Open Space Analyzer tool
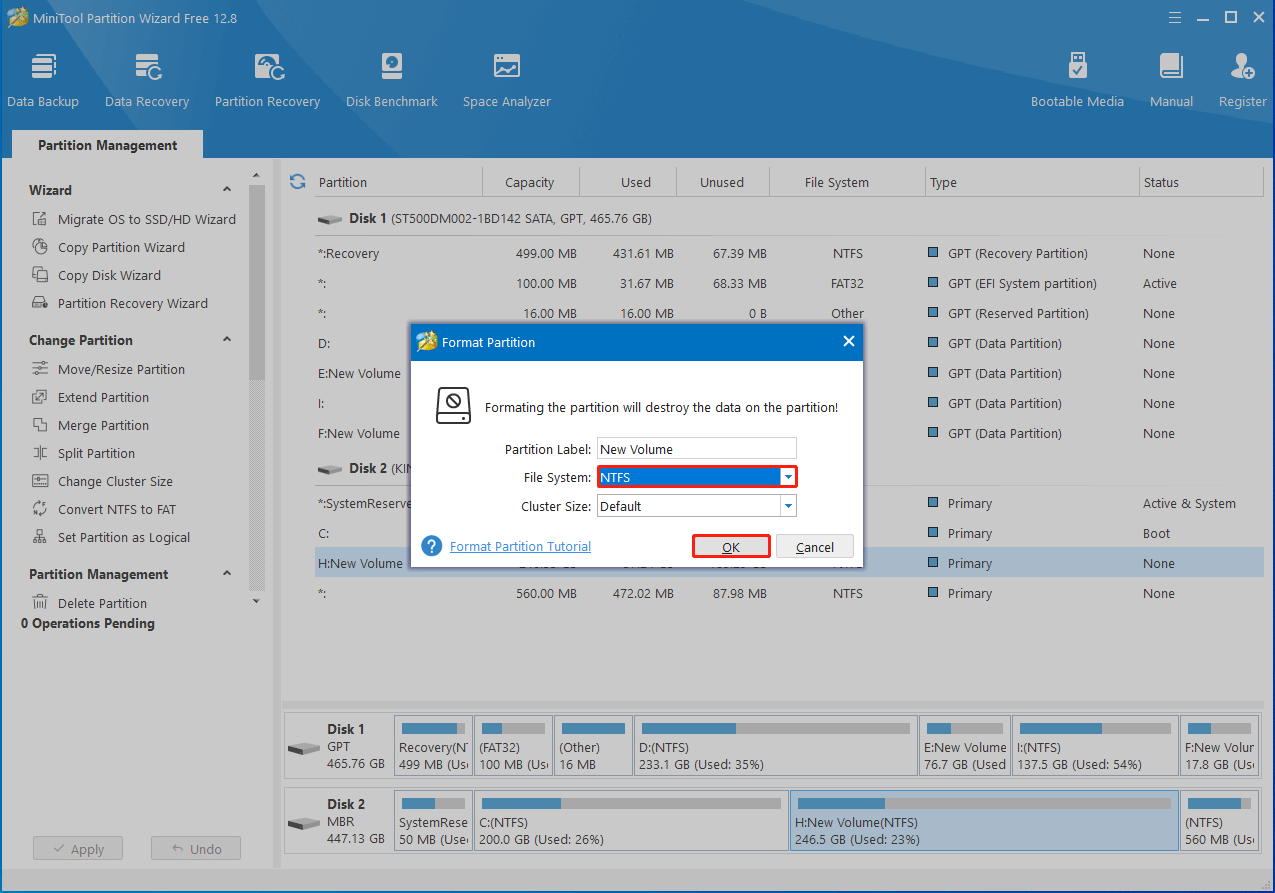The image size is (1275, 893). [507, 80]
